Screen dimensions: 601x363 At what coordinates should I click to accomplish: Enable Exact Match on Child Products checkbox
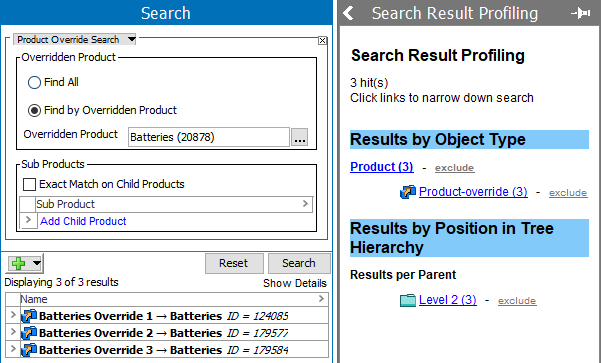point(30,184)
